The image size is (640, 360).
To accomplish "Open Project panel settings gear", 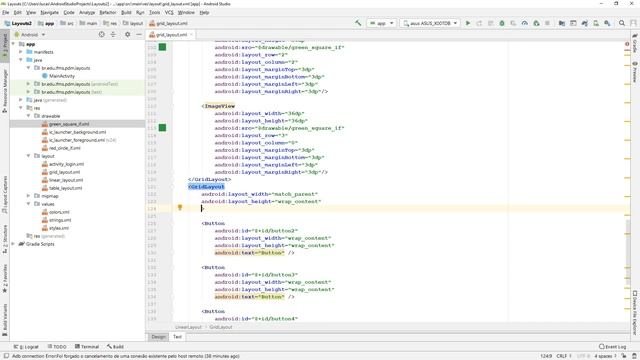I will click(127, 35).
